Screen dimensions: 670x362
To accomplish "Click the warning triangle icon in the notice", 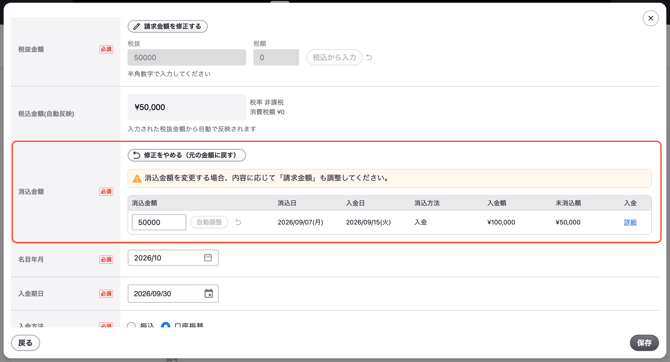I will coord(137,179).
